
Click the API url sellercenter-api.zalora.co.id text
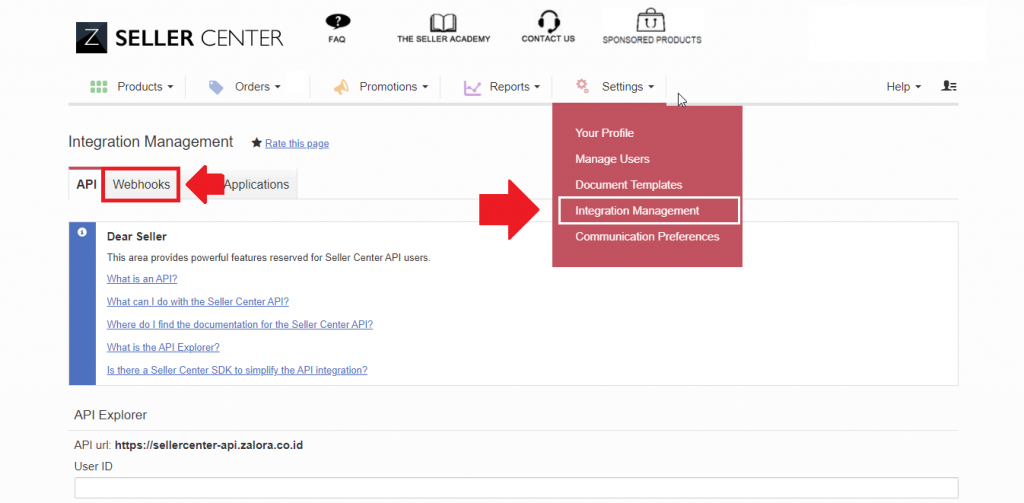(209, 446)
